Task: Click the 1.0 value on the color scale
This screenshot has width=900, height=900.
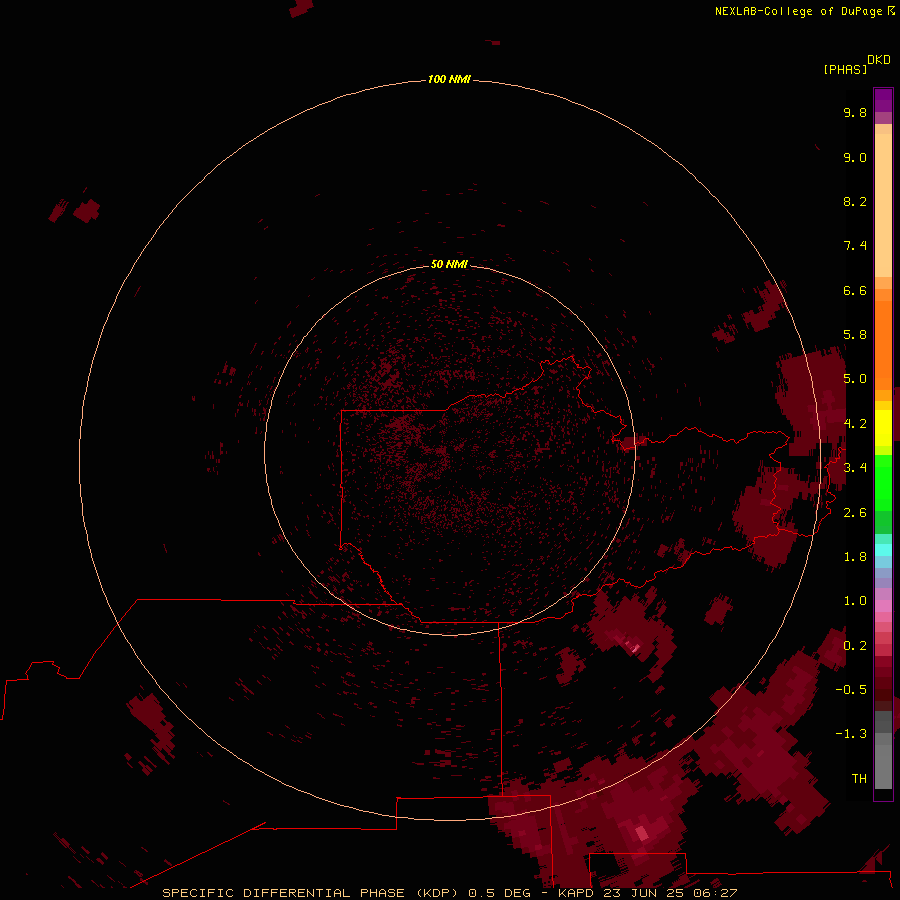Action: pos(855,601)
